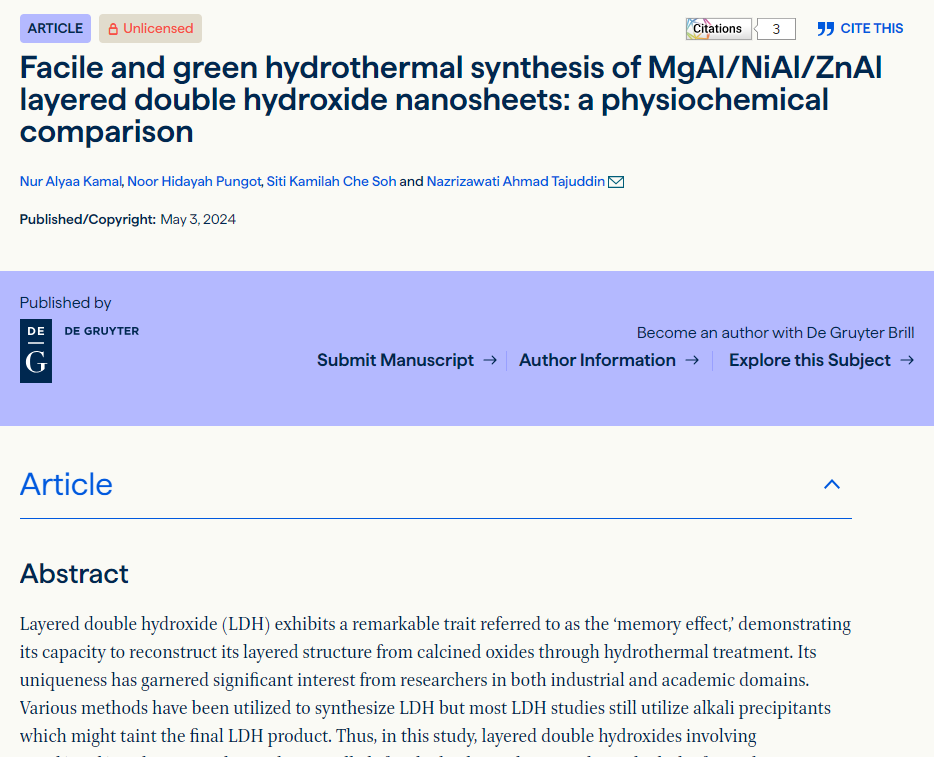Click the De Gruyter logo icon
This screenshot has height=757, width=934.
click(36, 351)
